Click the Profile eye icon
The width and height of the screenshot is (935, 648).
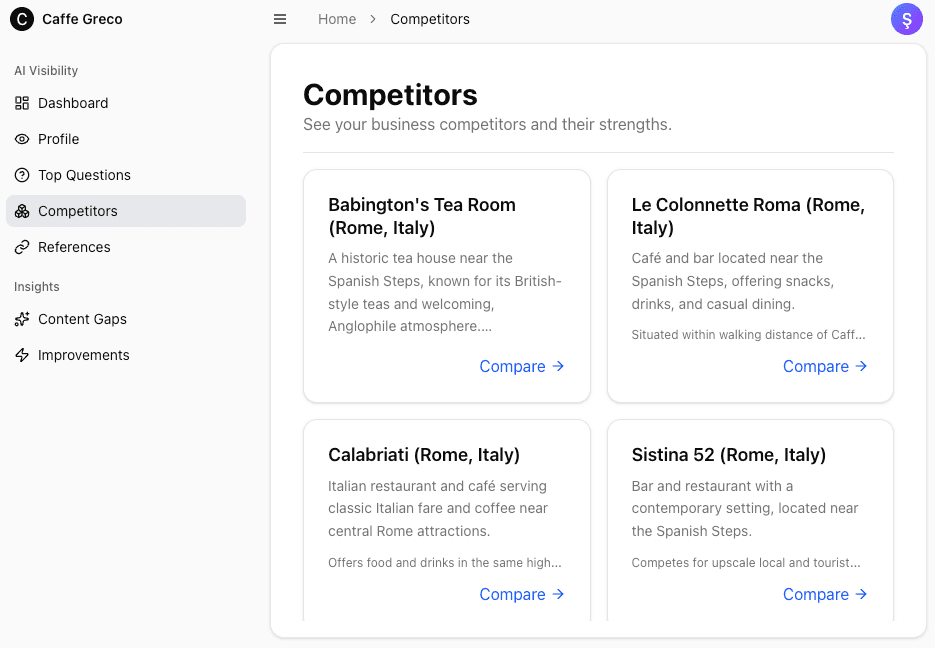click(x=22, y=139)
